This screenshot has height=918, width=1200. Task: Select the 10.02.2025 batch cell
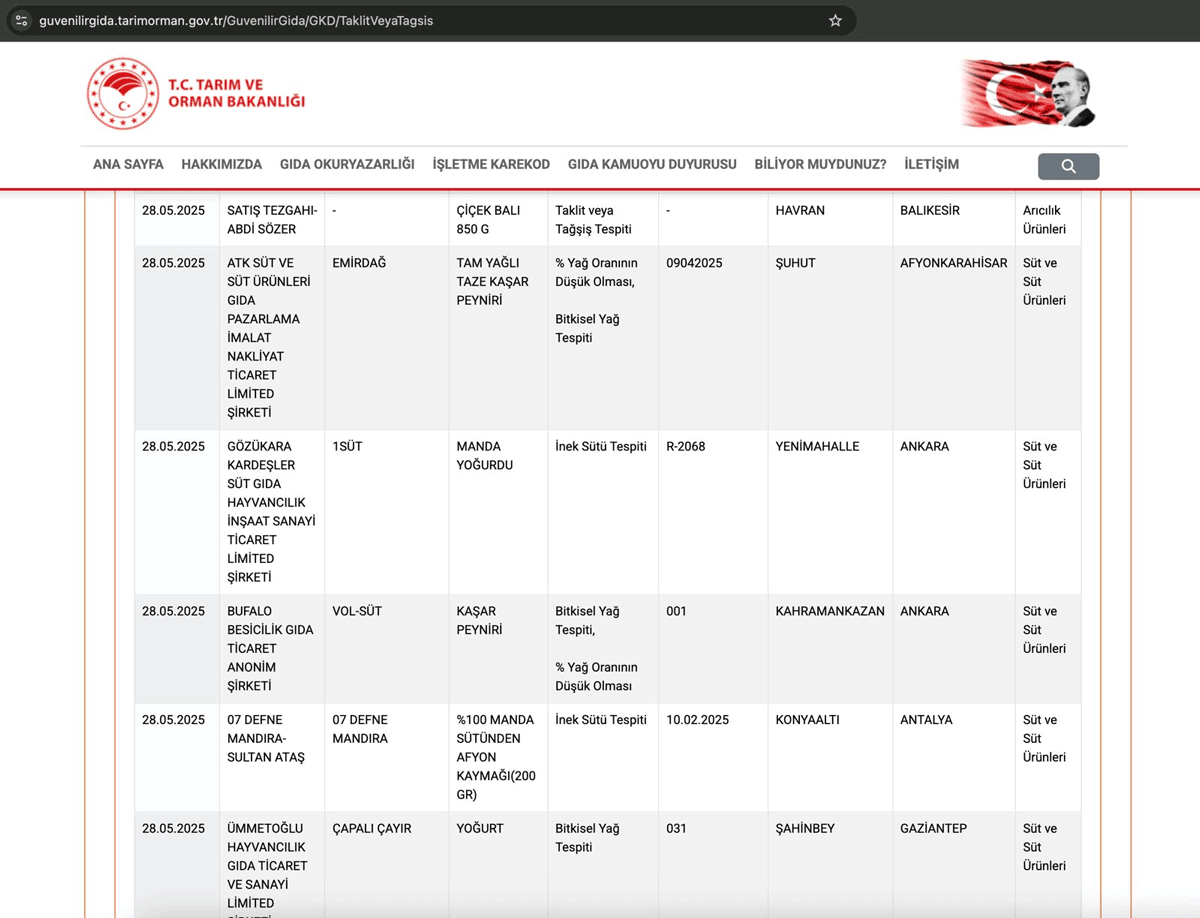[713, 757]
